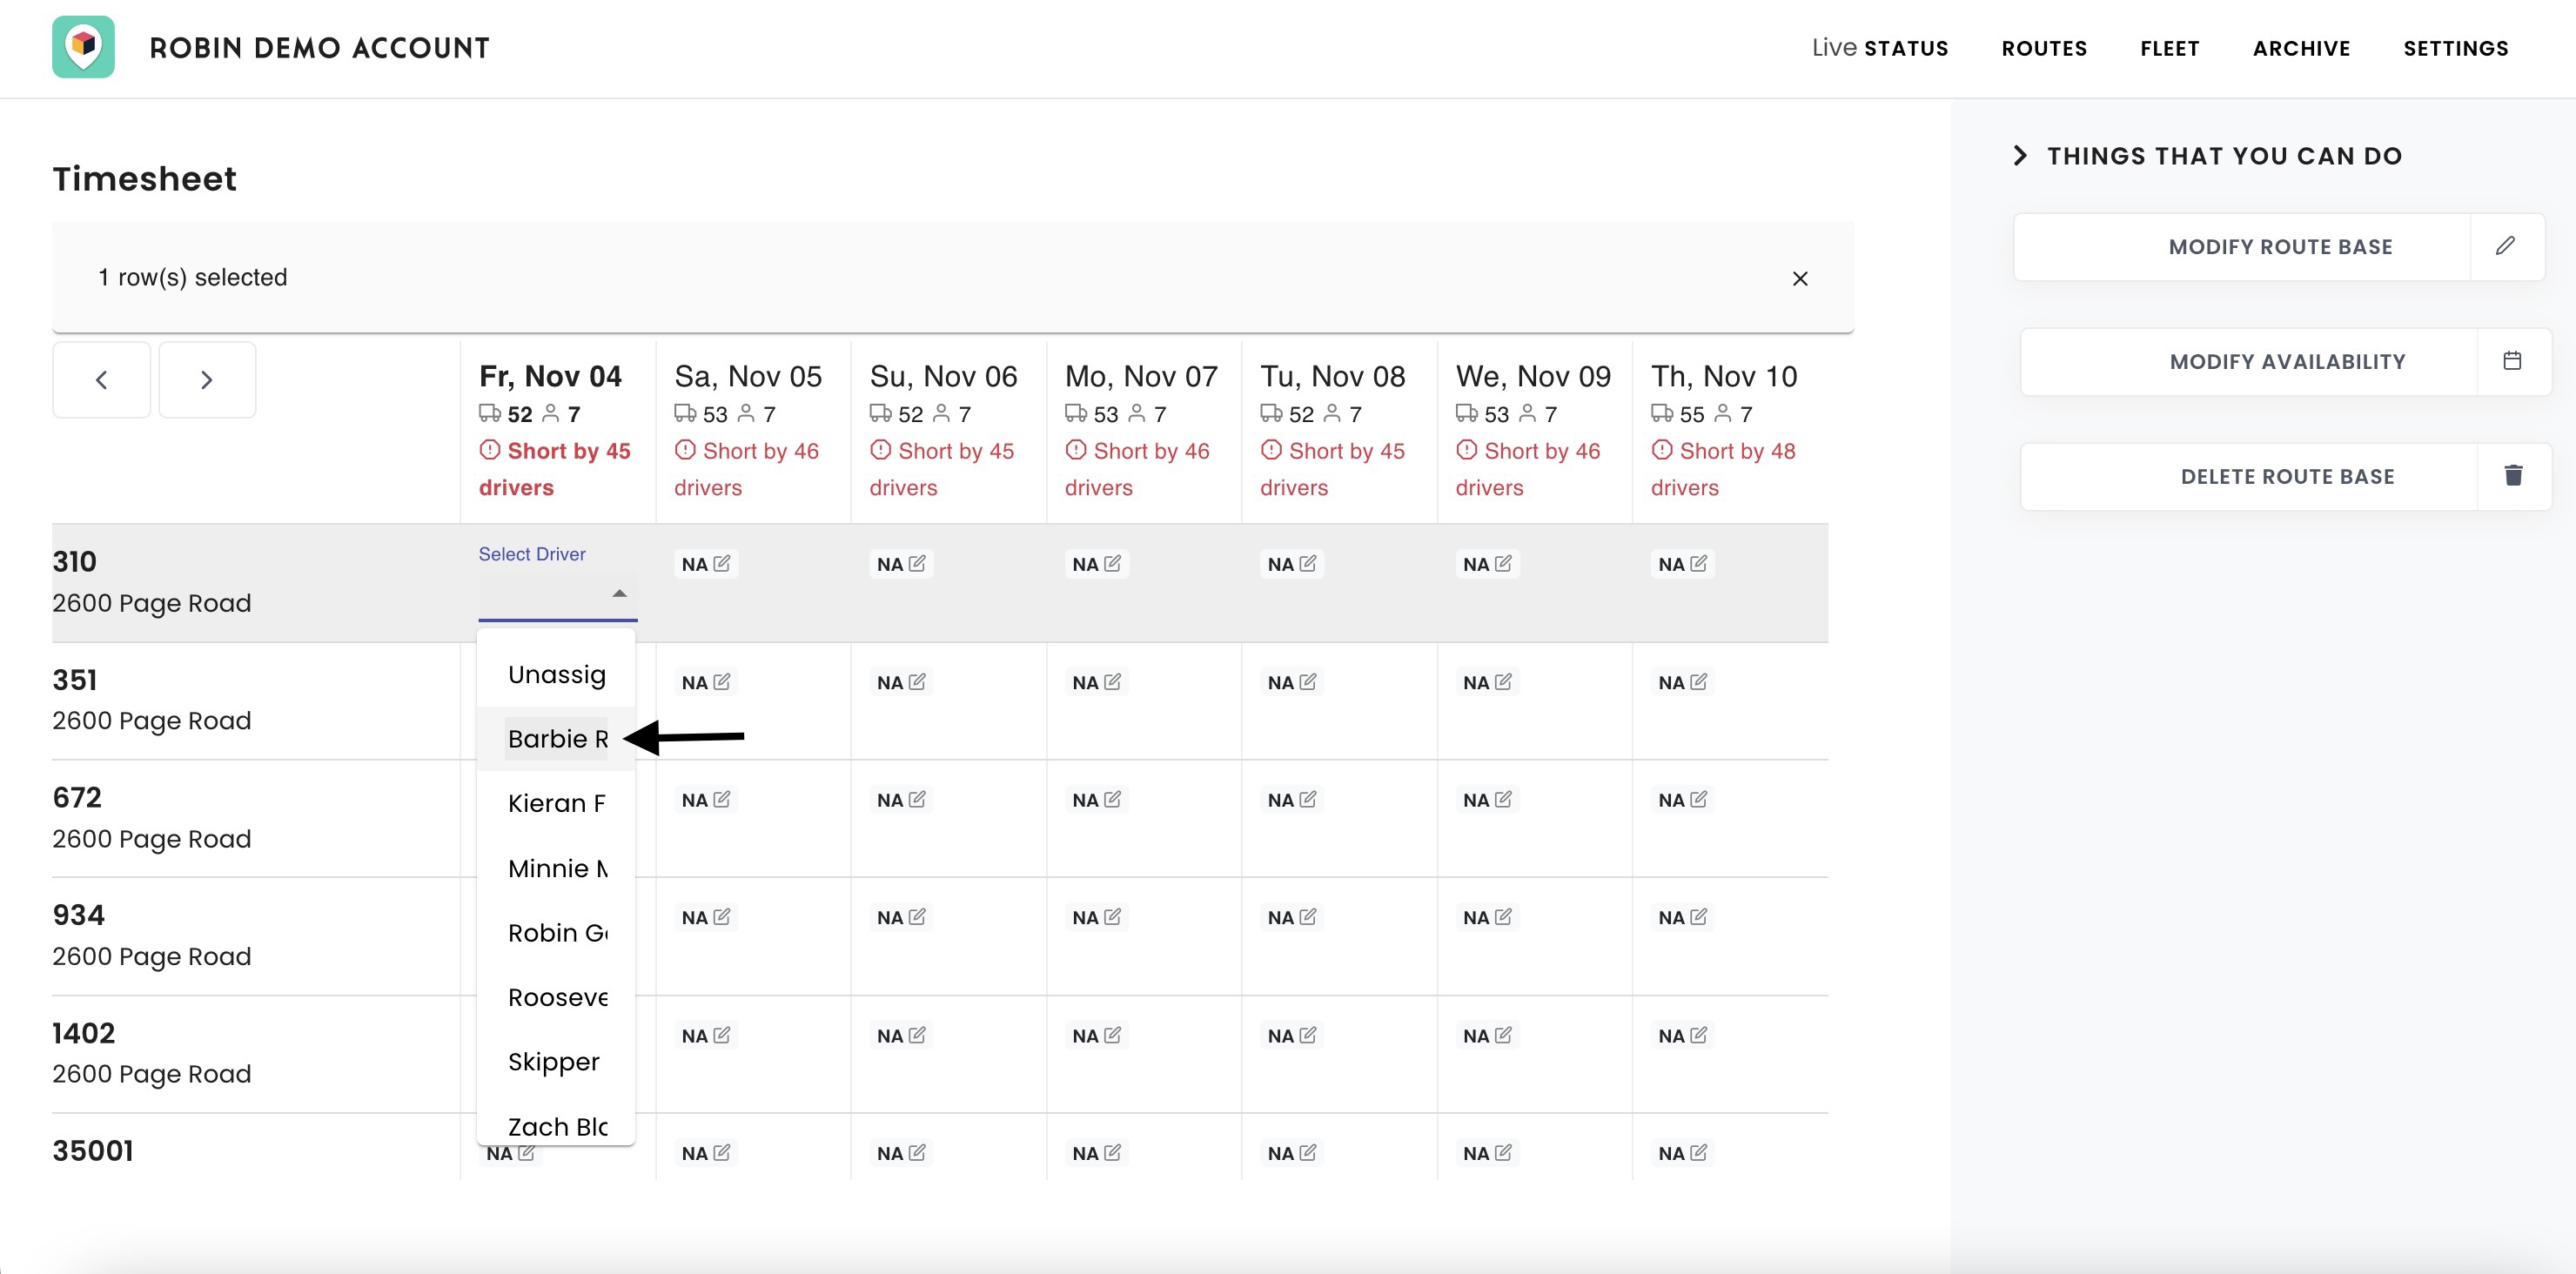Edit route 351 assignment for Th, Nov 10

click(x=1698, y=682)
